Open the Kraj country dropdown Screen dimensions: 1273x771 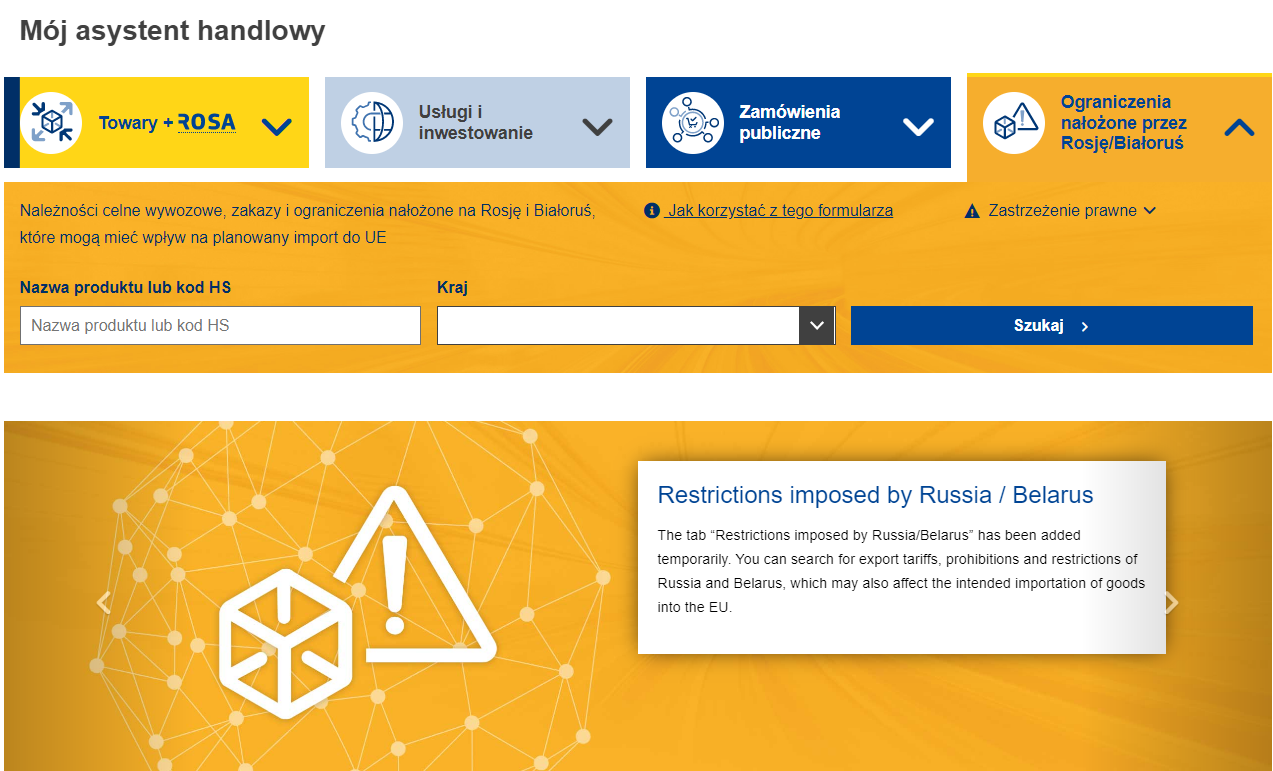click(x=817, y=326)
